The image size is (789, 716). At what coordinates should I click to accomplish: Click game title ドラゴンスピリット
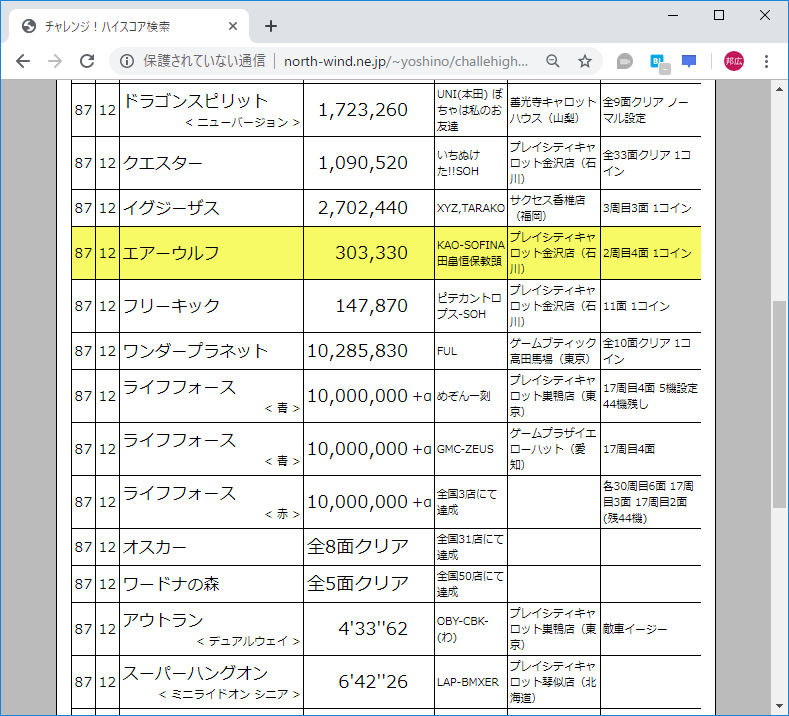[x=195, y=101]
